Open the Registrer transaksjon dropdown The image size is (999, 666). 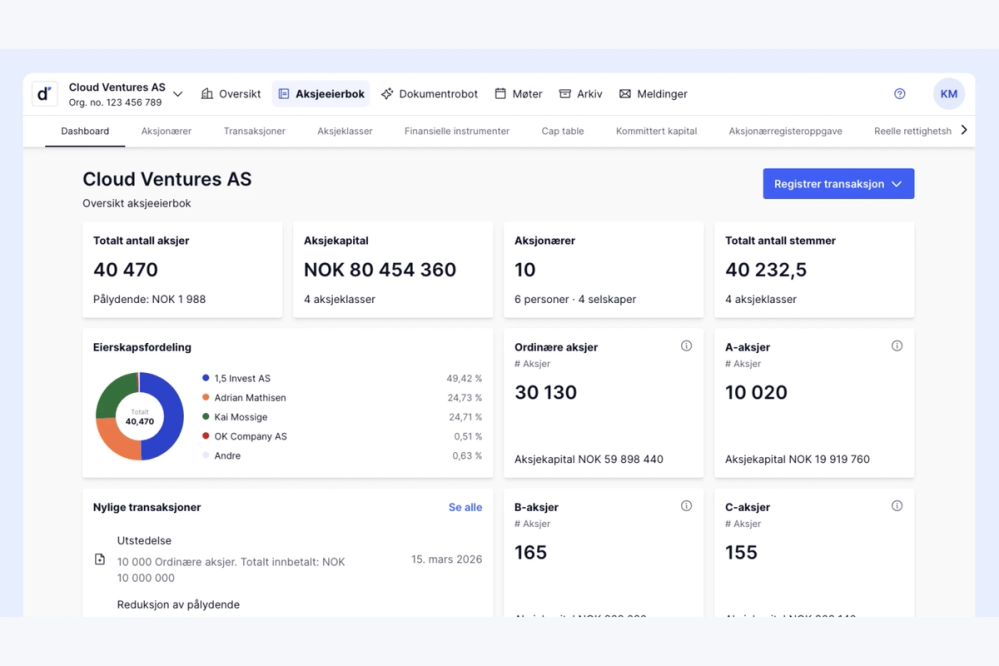click(x=838, y=184)
